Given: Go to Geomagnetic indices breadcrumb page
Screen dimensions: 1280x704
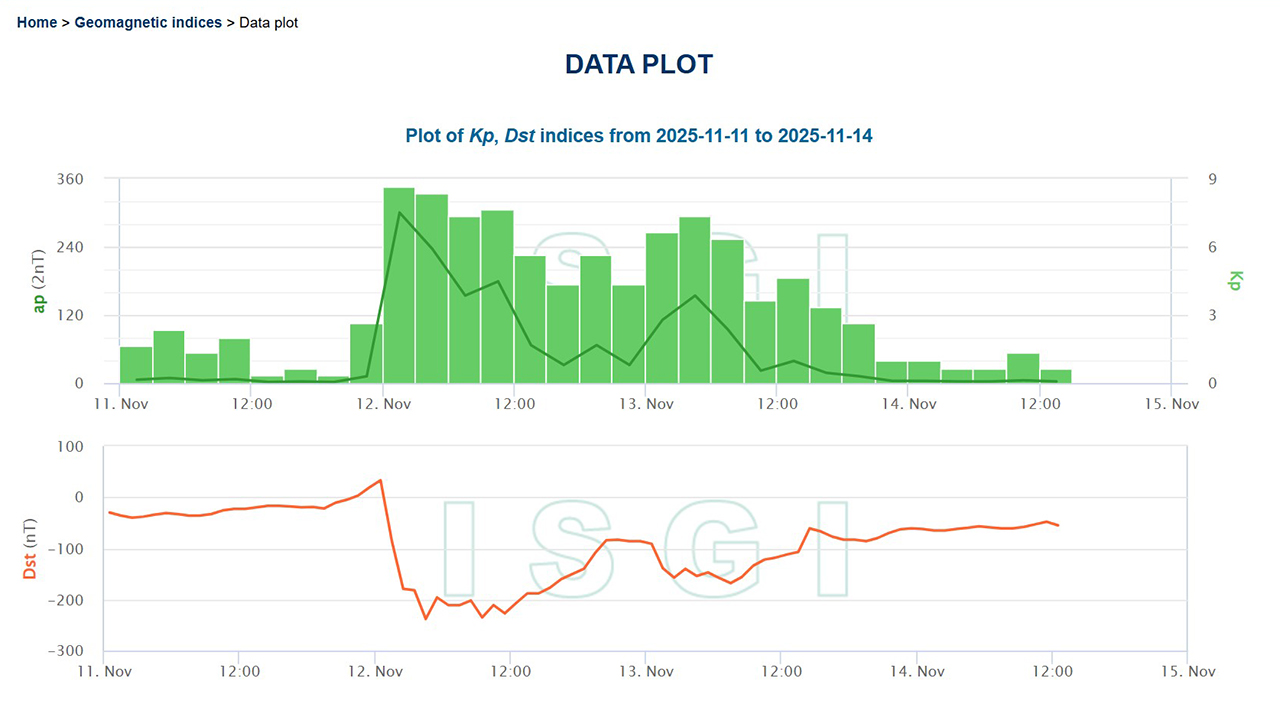Looking at the screenshot, I should click(x=148, y=22).
